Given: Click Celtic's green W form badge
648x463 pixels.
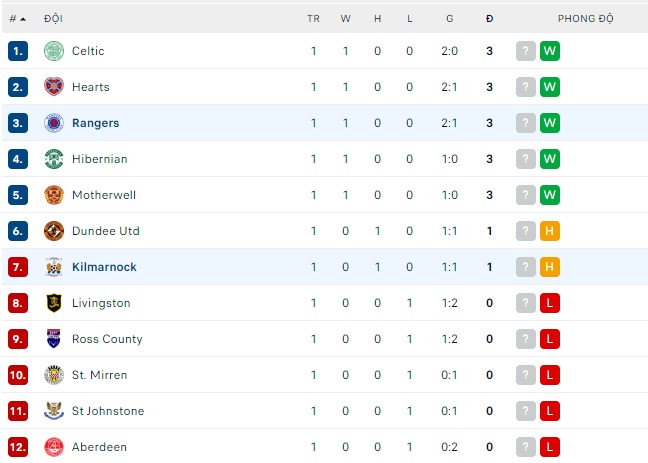Looking at the screenshot, I should click(x=549, y=51).
